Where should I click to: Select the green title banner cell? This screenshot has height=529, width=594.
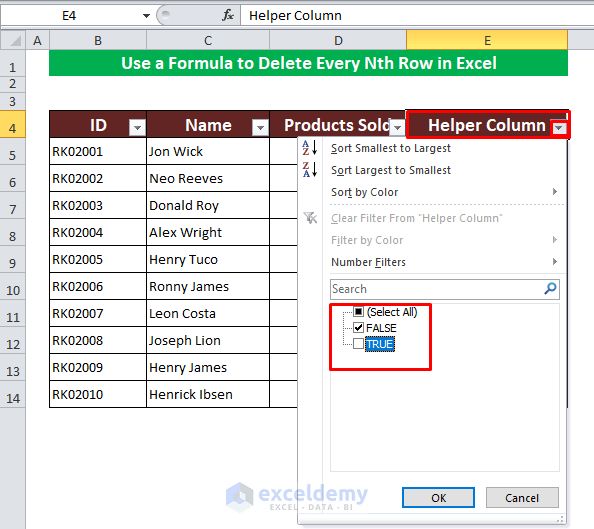click(308, 63)
